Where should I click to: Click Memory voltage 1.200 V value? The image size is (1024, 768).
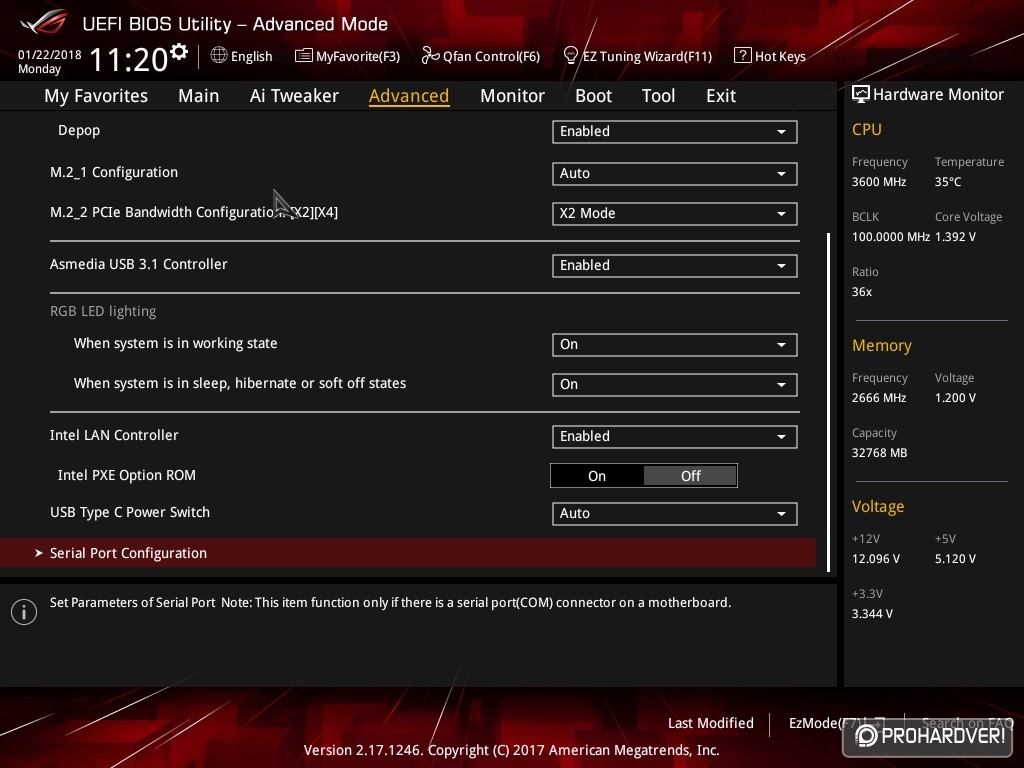(x=955, y=398)
